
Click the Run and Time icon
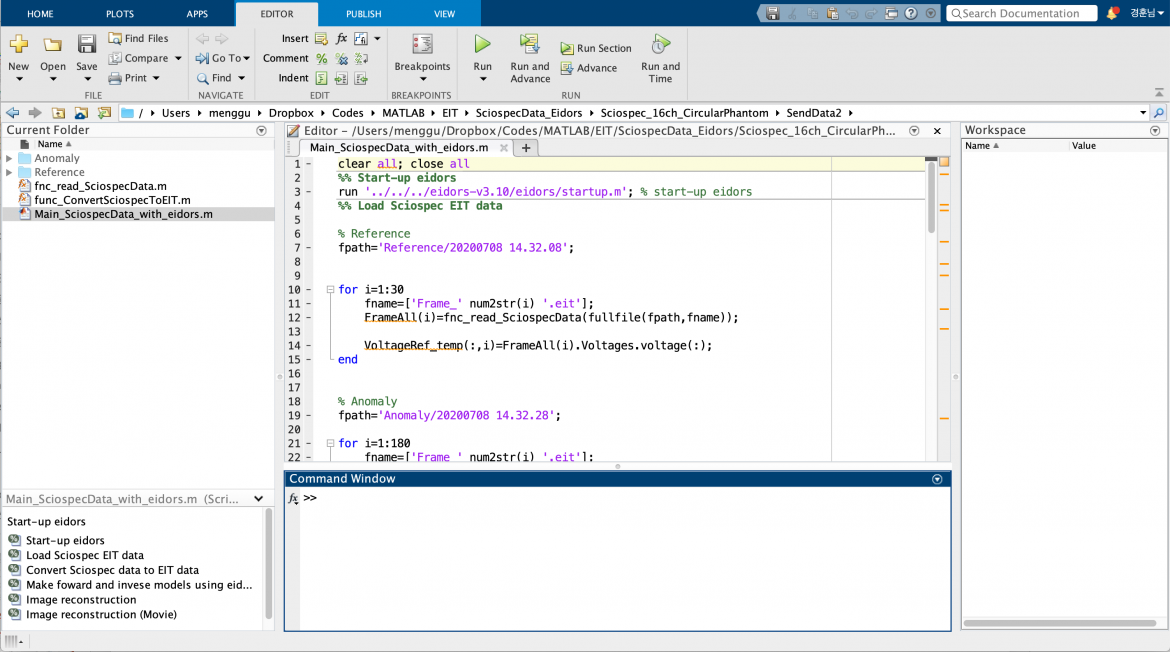click(x=660, y=44)
